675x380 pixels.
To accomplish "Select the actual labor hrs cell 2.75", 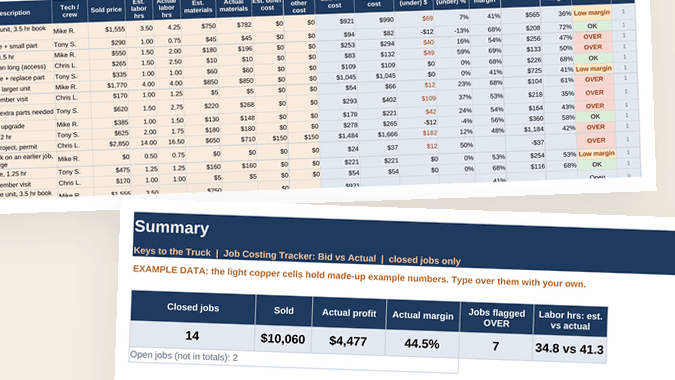I will tap(176, 107).
